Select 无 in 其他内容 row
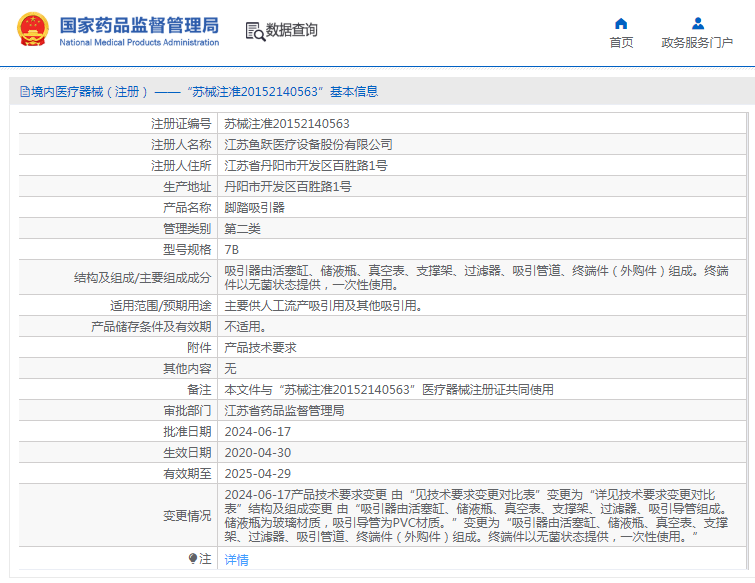Viewport: 755px width, 583px height. point(230,369)
